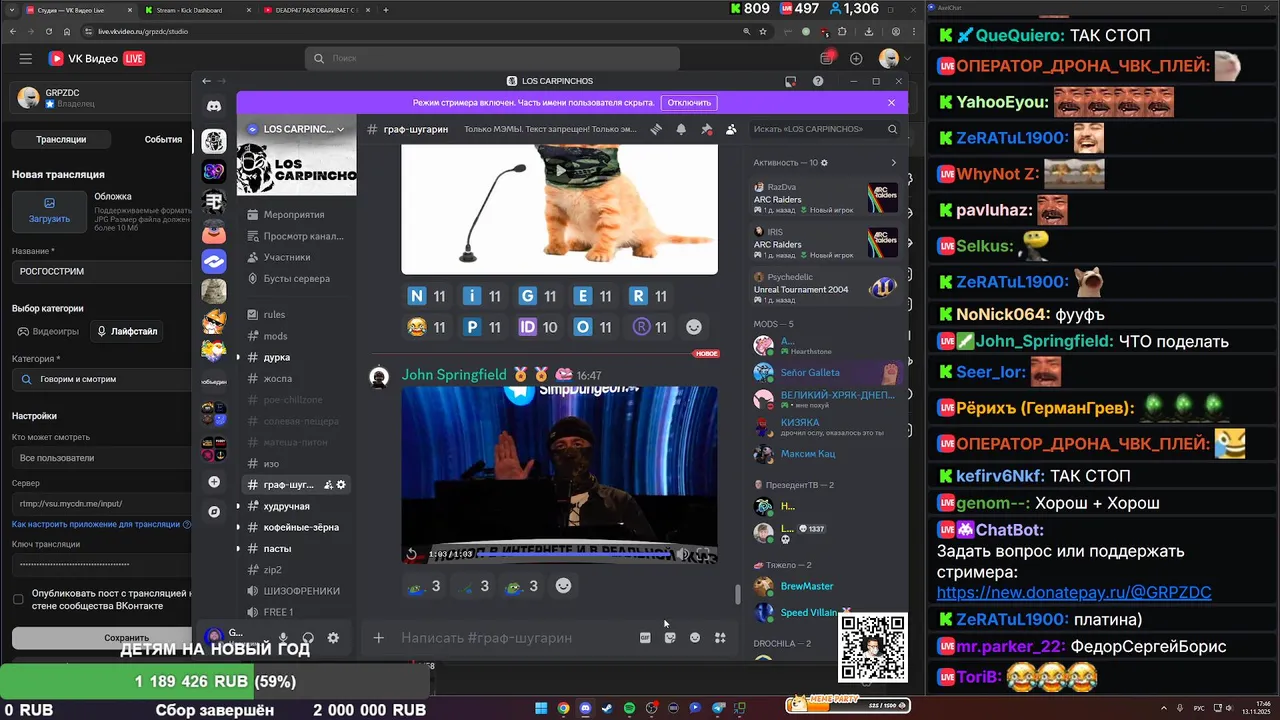The width and height of the screenshot is (1280, 720).
Task: Open notification settings bell in Discord
Action: click(681, 129)
